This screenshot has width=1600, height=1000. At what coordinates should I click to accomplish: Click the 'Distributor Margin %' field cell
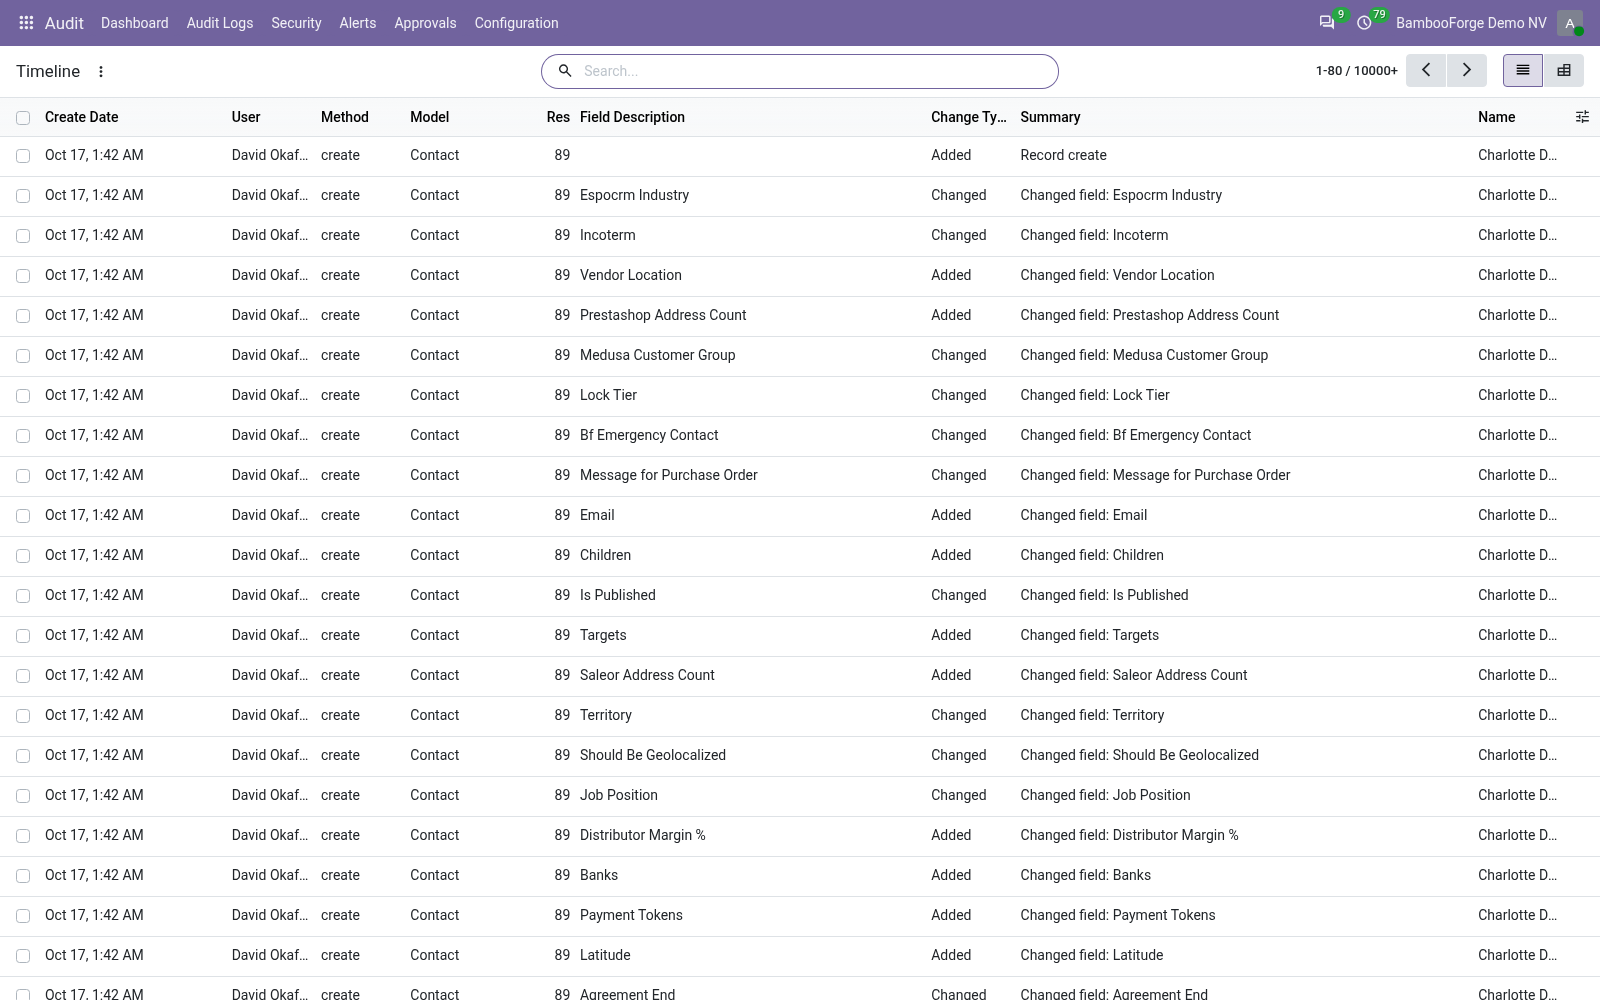(643, 835)
